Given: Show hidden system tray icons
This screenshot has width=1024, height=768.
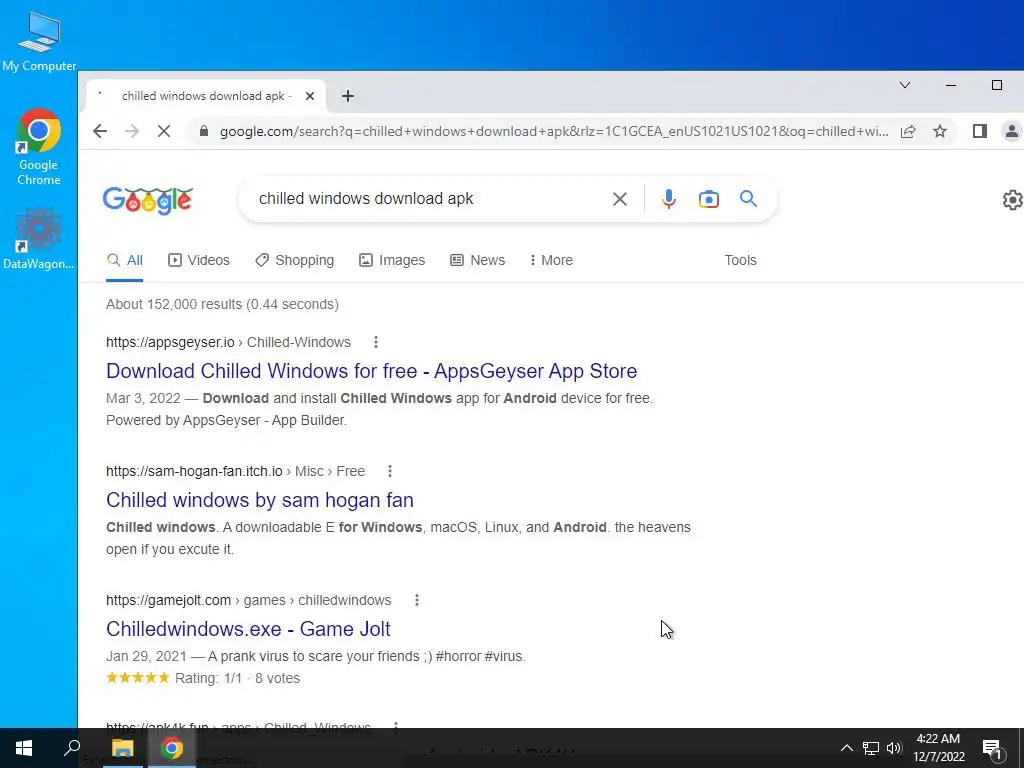Looking at the screenshot, I should coord(846,748).
